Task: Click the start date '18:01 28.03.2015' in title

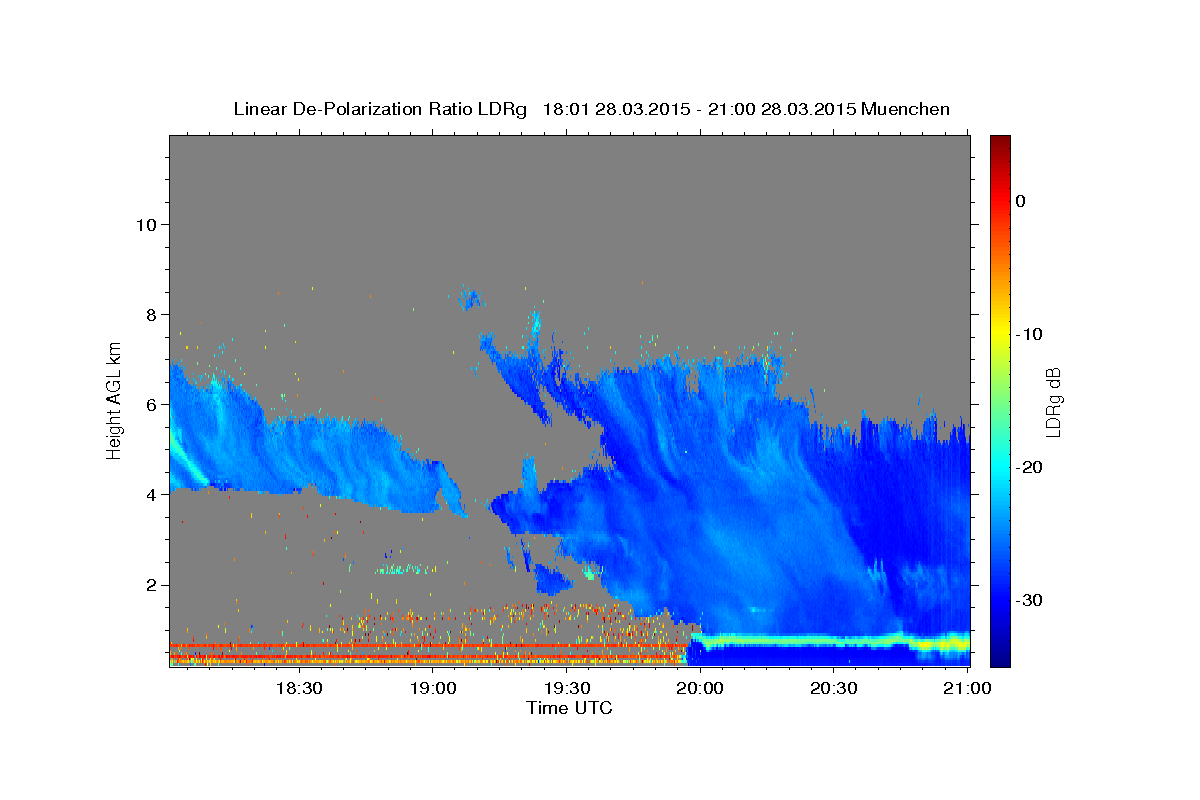Action: (616, 109)
